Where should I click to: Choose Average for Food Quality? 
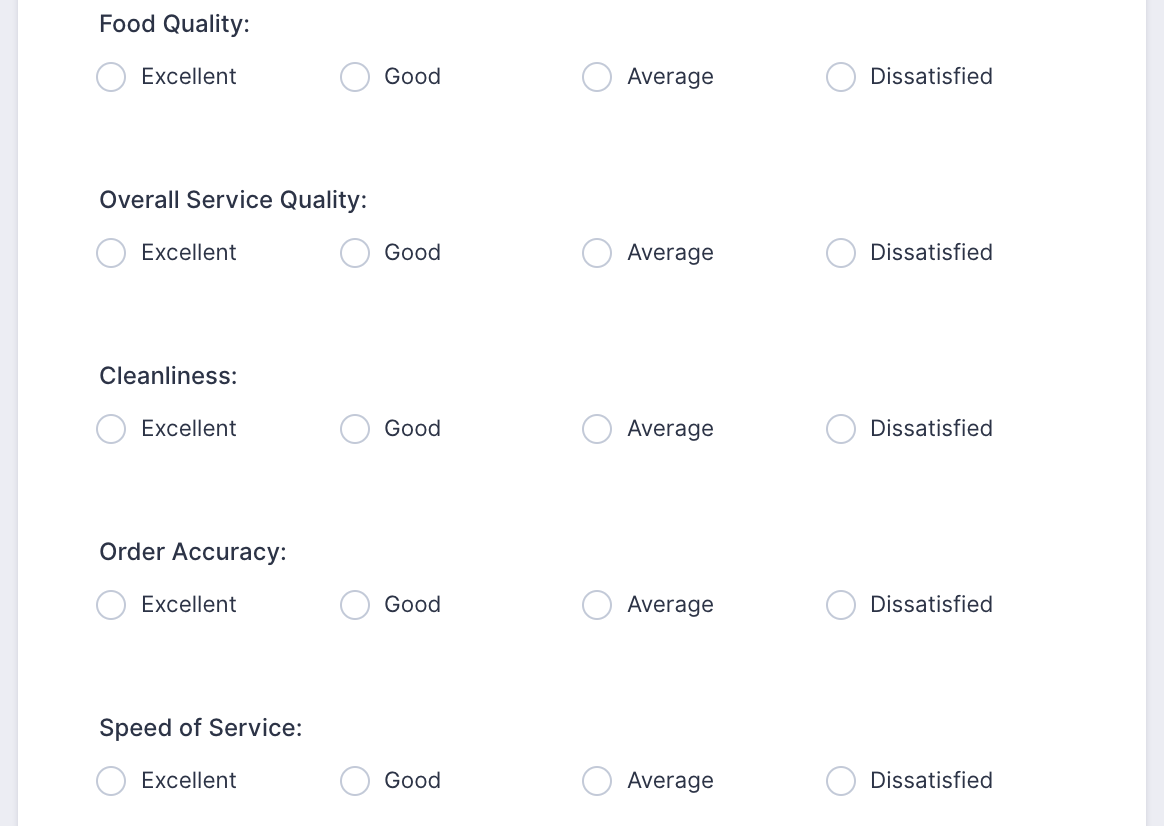597,77
